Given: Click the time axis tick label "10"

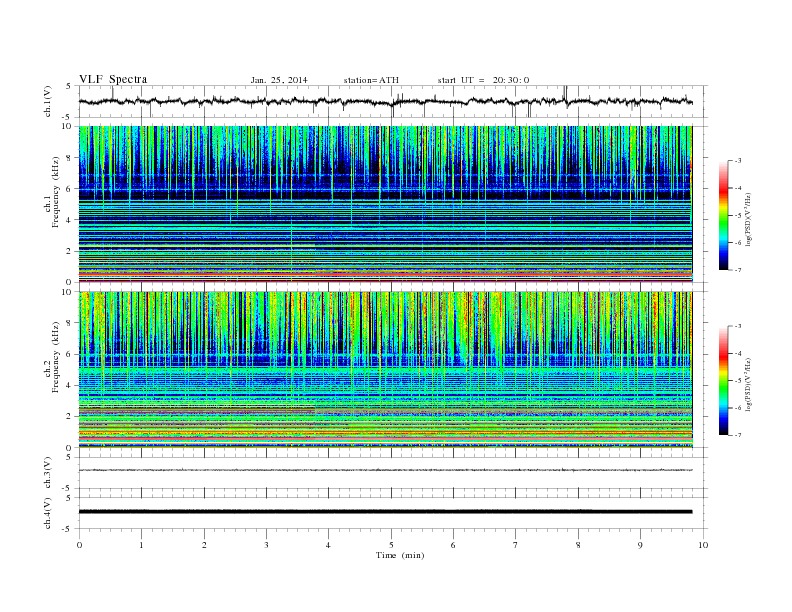Looking at the screenshot, I should [x=703, y=545].
